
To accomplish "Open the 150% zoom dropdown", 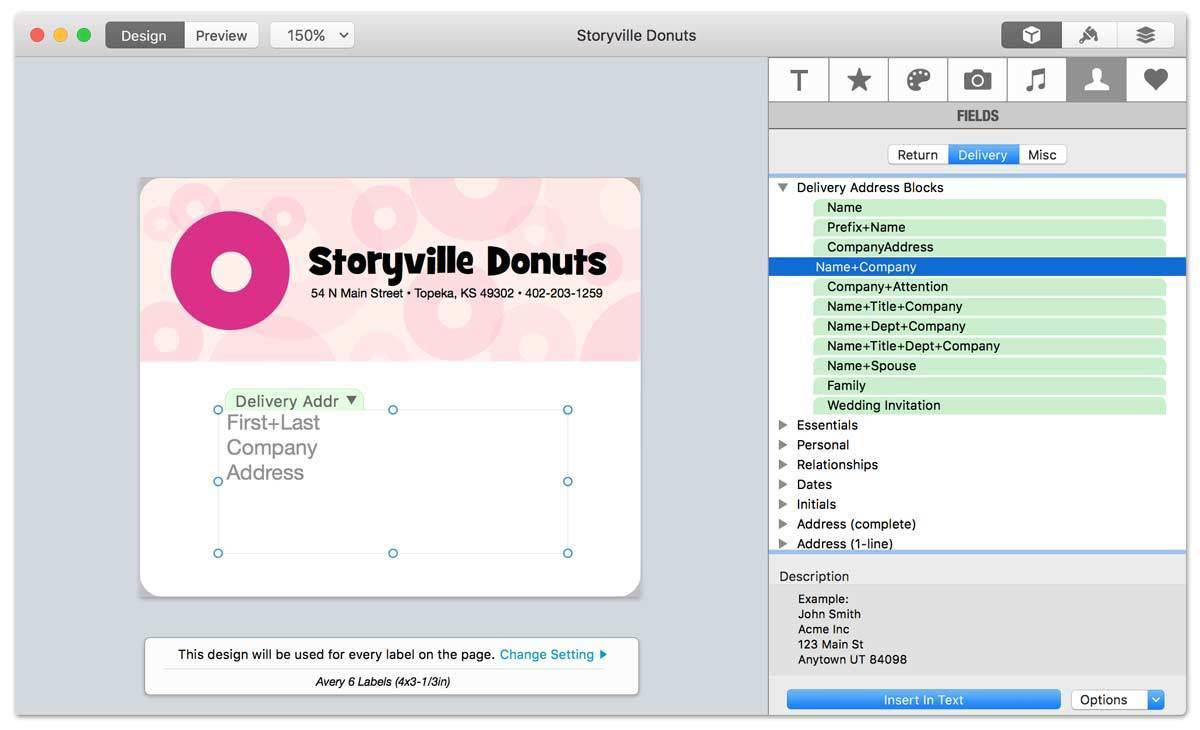I will pos(312,35).
